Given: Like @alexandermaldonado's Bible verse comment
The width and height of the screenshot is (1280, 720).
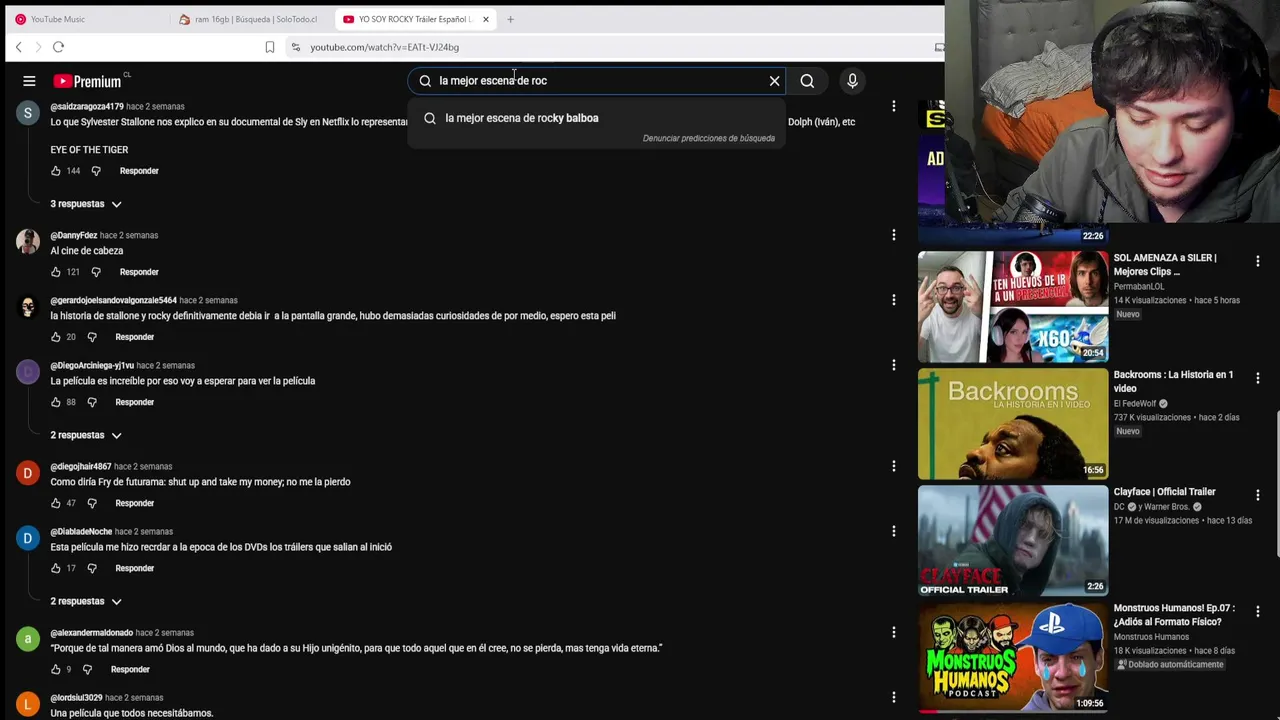Looking at the screenshot, I should (x=56, y=669).
